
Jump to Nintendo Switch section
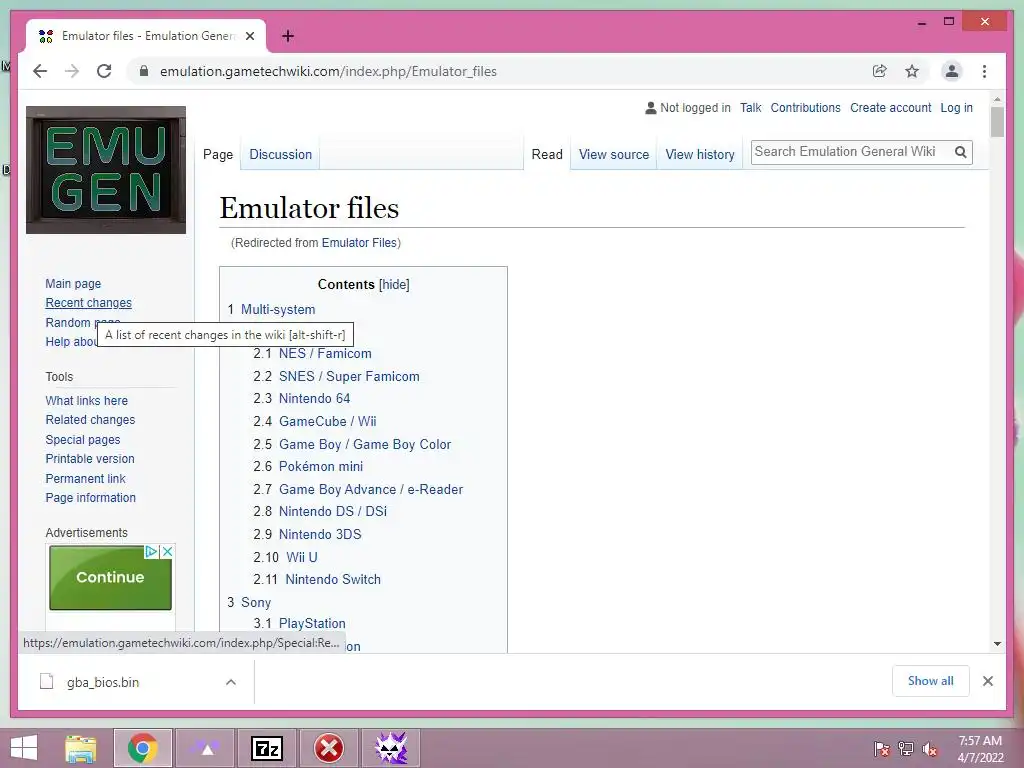point(333,579)
